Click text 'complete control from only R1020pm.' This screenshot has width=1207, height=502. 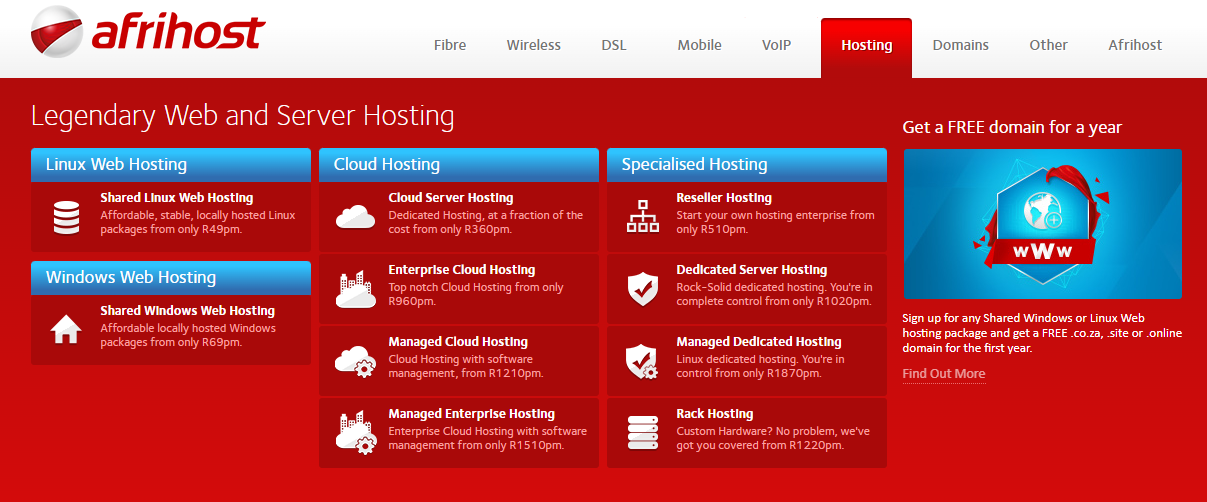[773, 301]
